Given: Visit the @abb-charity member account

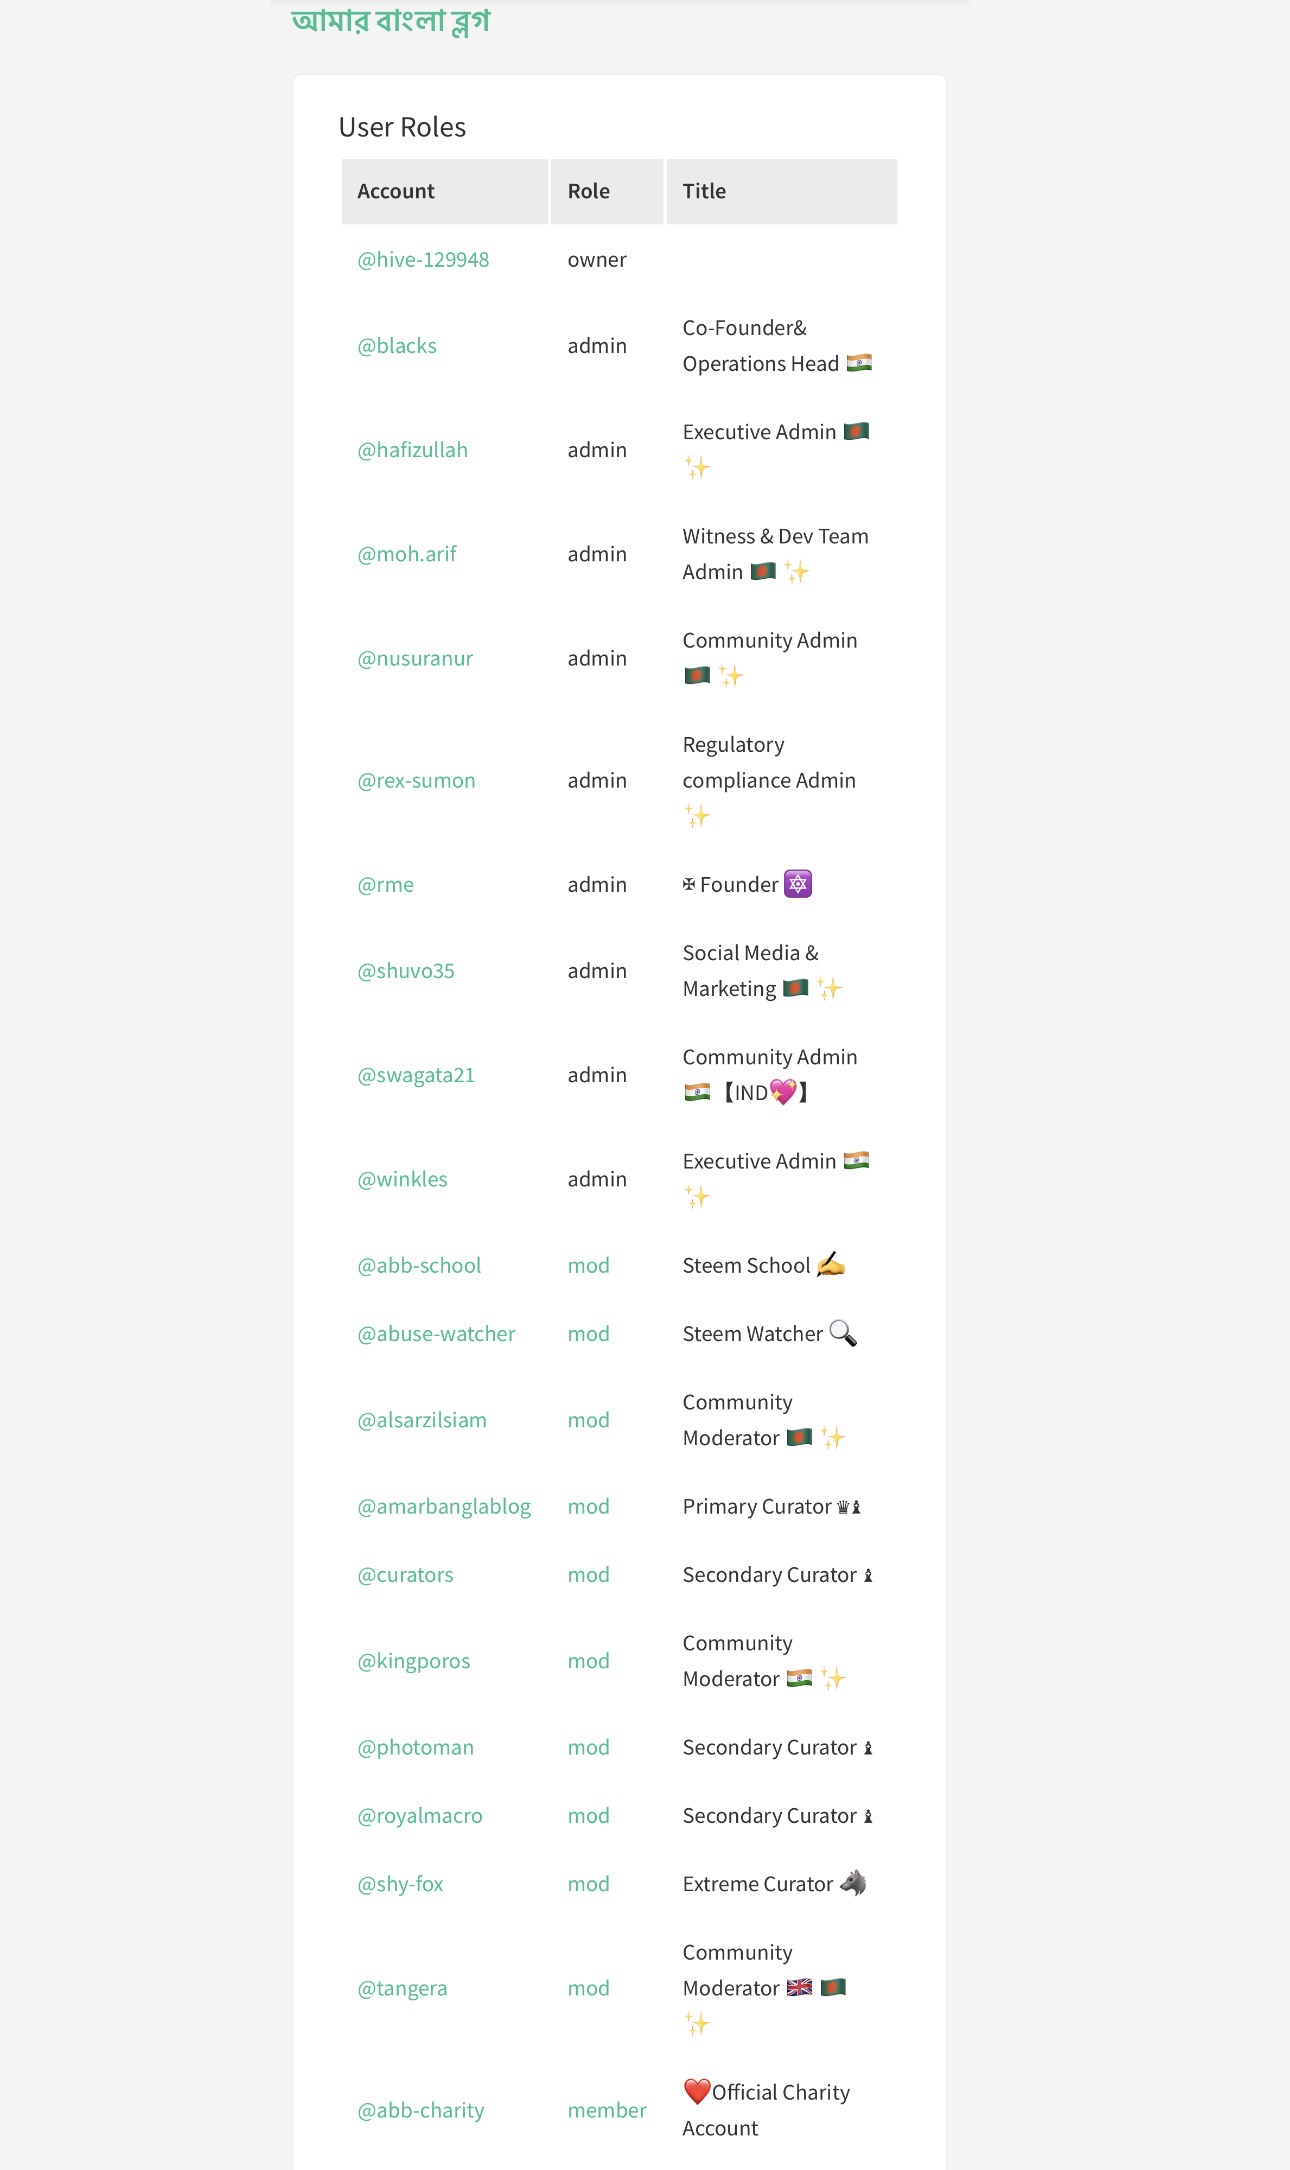Looking at the screenshot, I should tap(421, 2111).
